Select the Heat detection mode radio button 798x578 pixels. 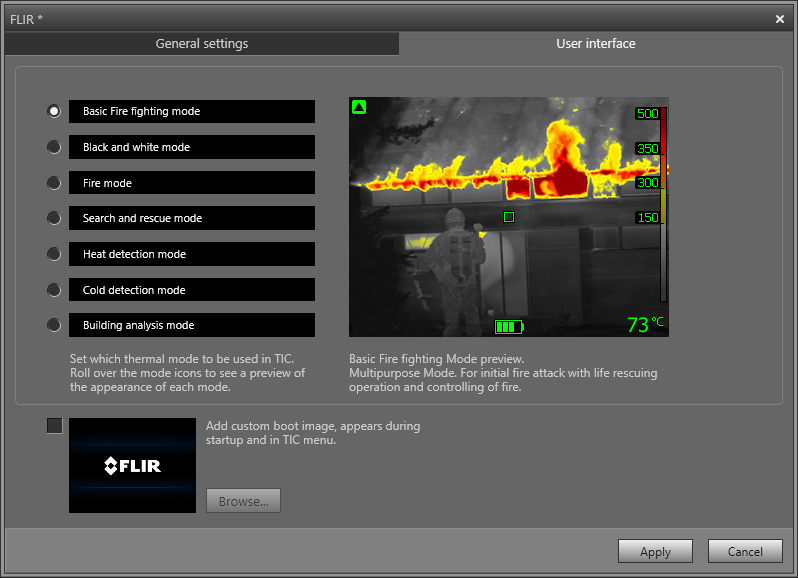click(54, 254)
